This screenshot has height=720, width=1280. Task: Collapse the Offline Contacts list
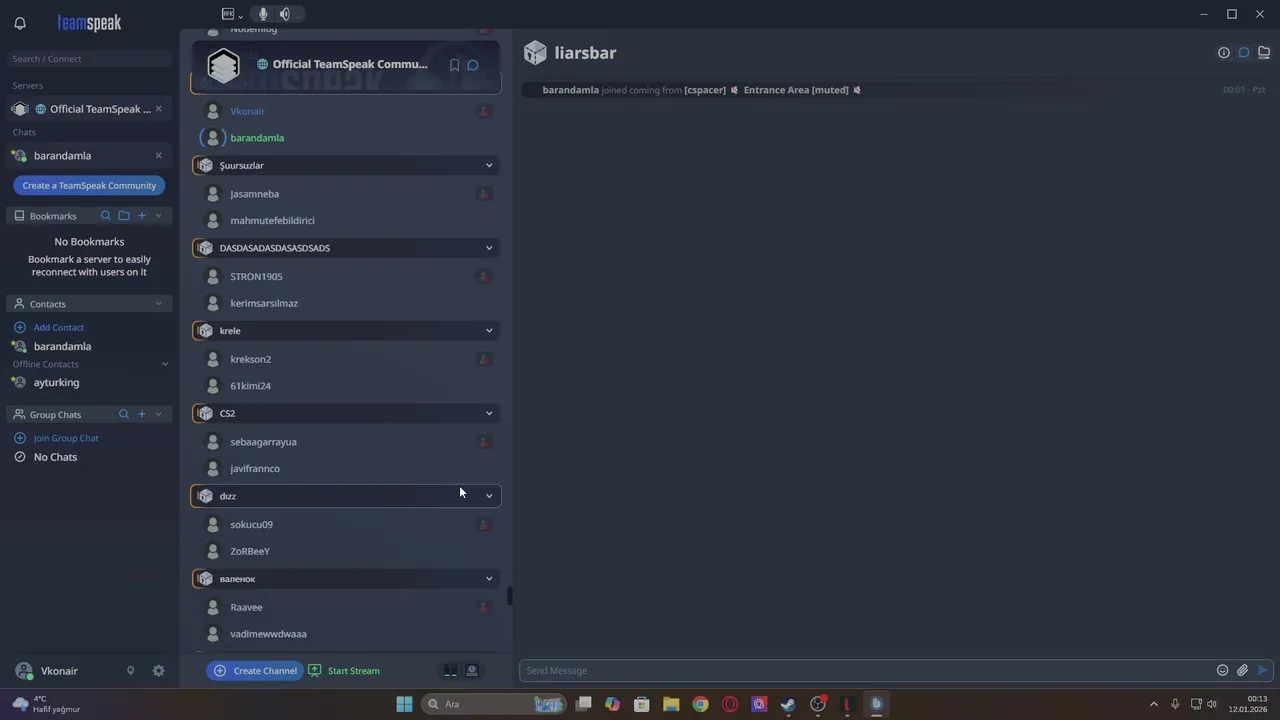coord(165,364)
